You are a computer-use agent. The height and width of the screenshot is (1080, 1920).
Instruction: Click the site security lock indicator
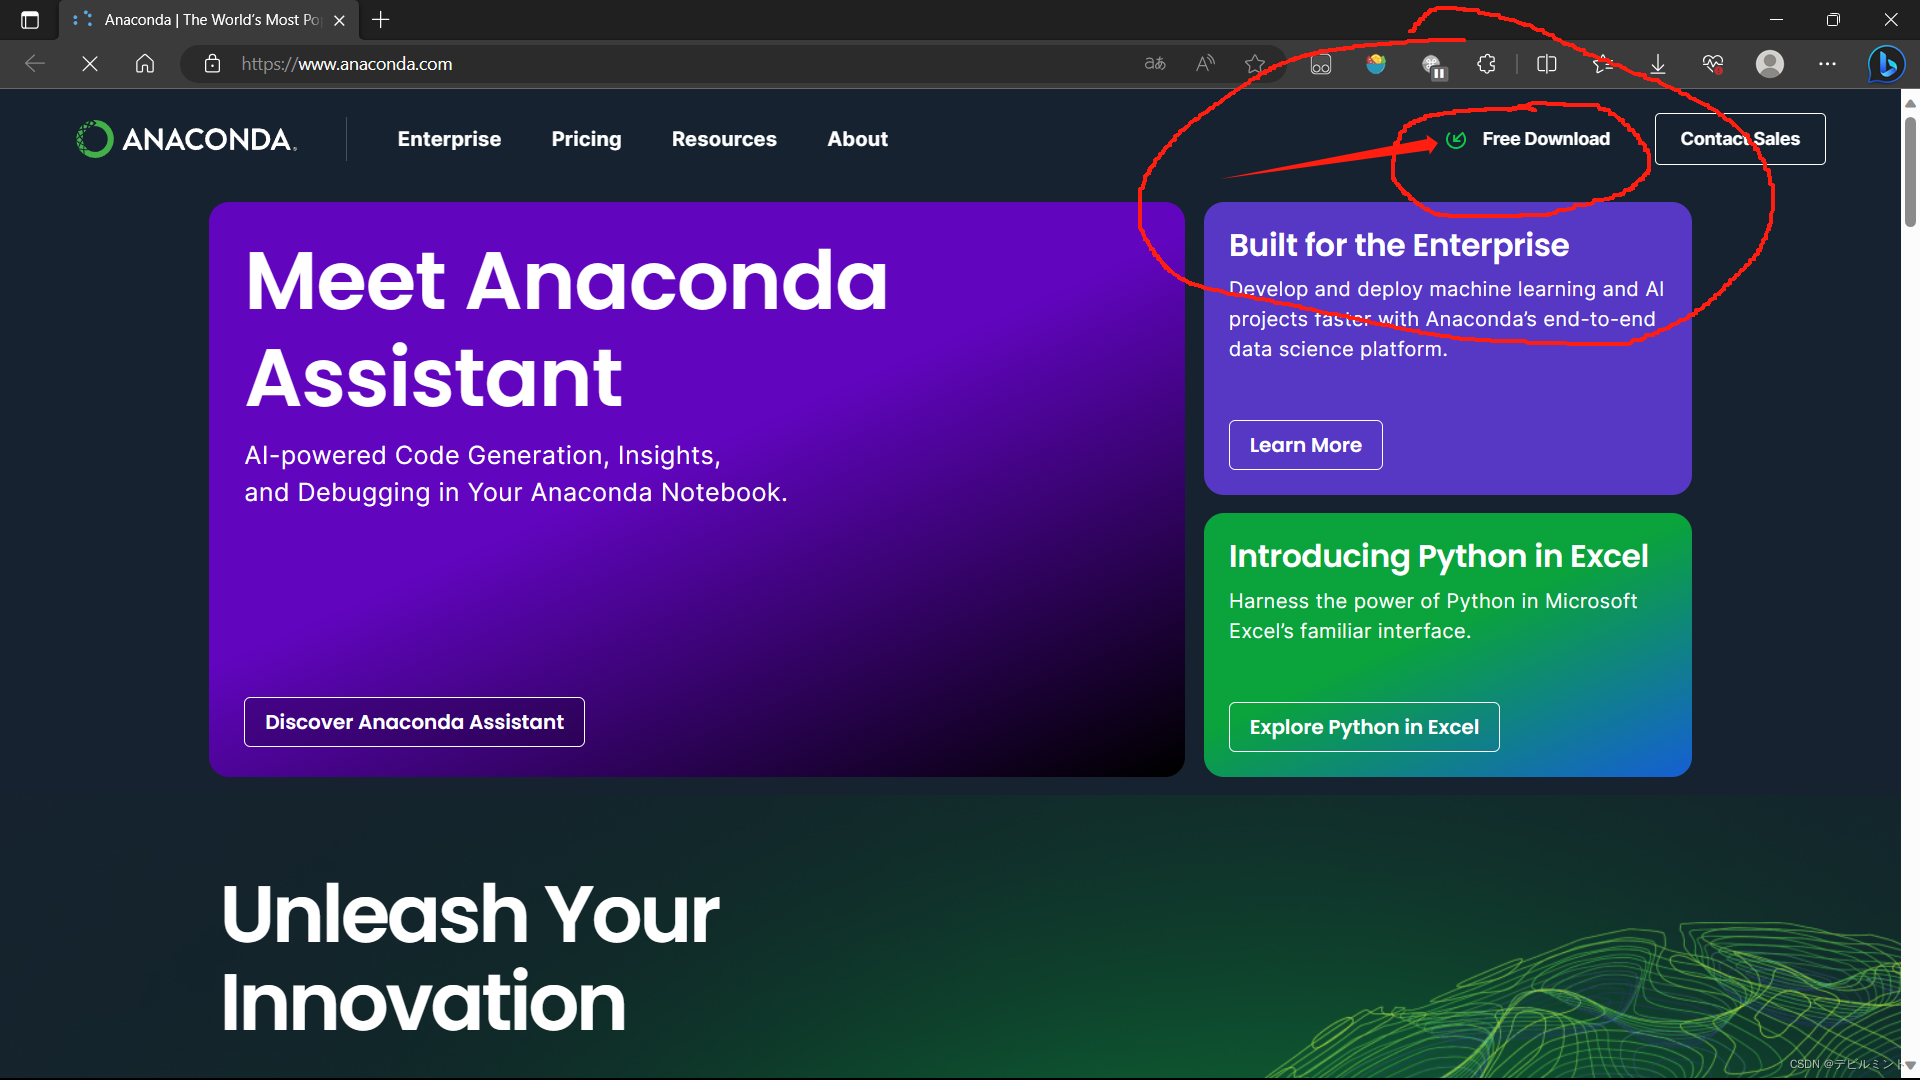(213, 63)
